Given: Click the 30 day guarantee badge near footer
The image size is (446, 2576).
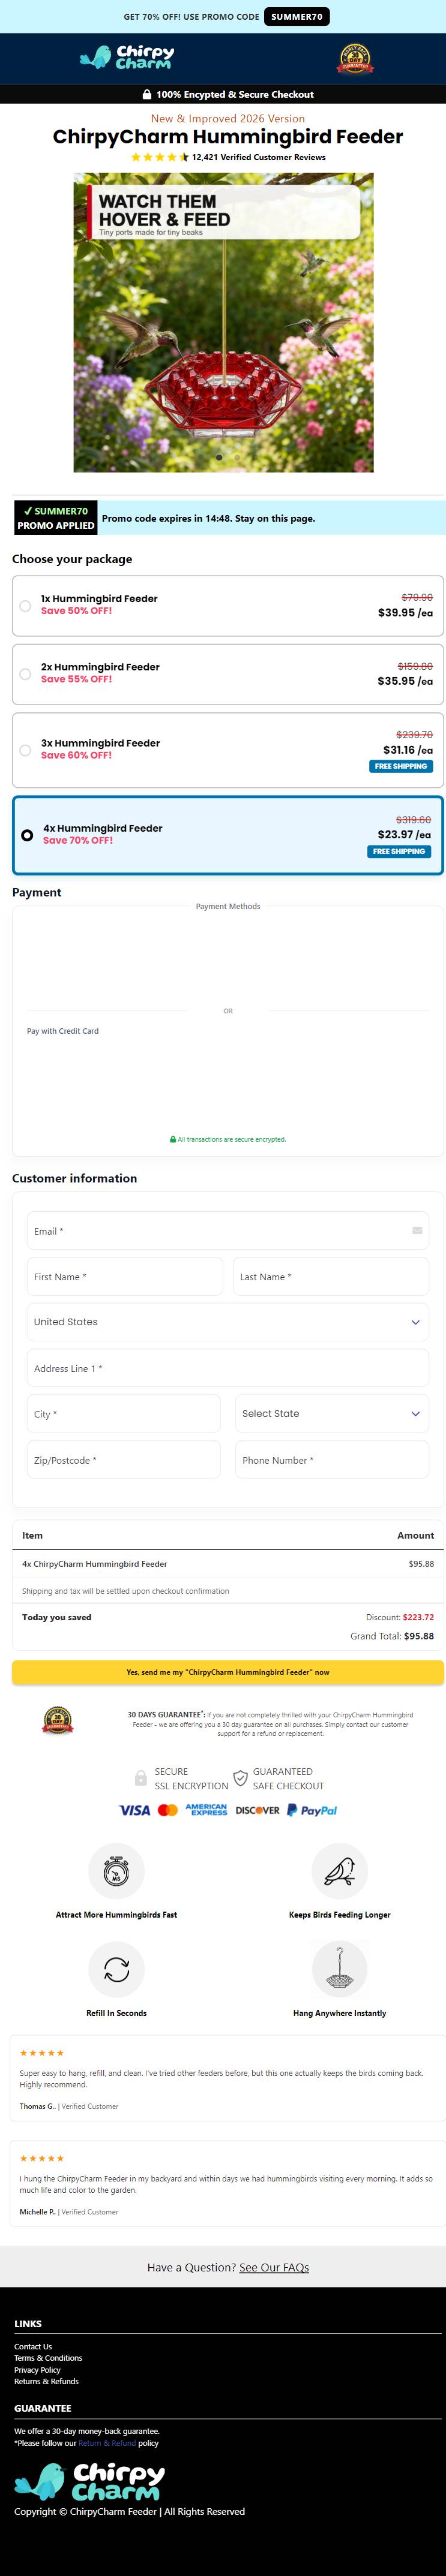Looking at the screenshot, I should [57, 1720].
